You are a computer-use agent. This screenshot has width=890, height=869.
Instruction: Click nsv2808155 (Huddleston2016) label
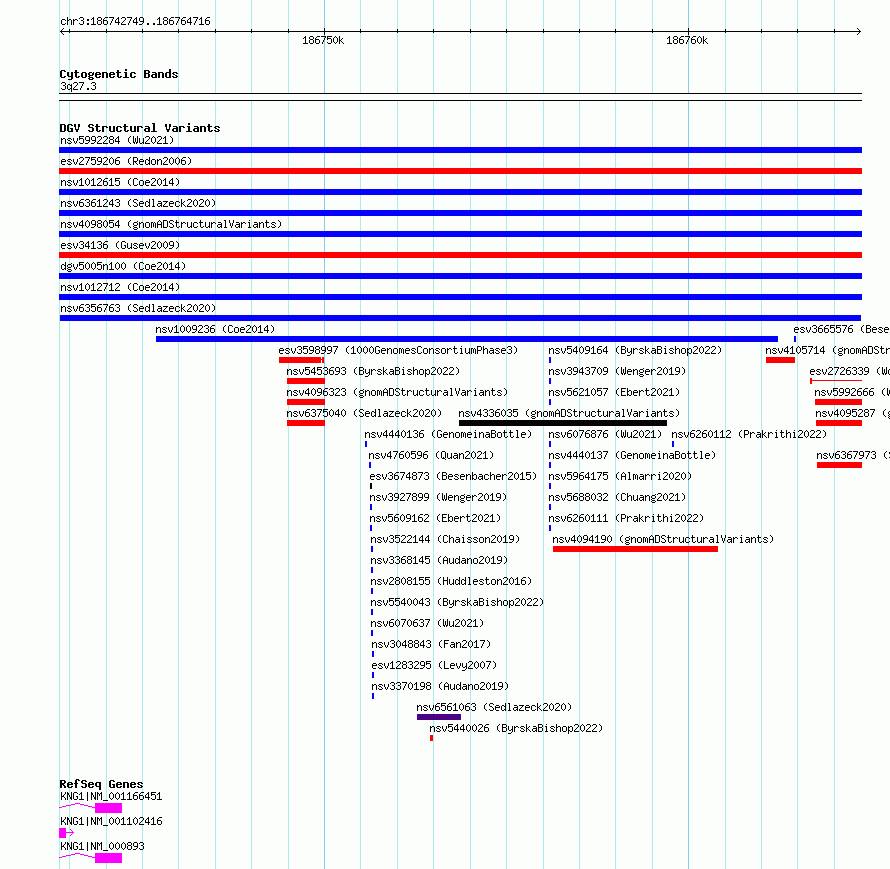[x=451, y=581]
